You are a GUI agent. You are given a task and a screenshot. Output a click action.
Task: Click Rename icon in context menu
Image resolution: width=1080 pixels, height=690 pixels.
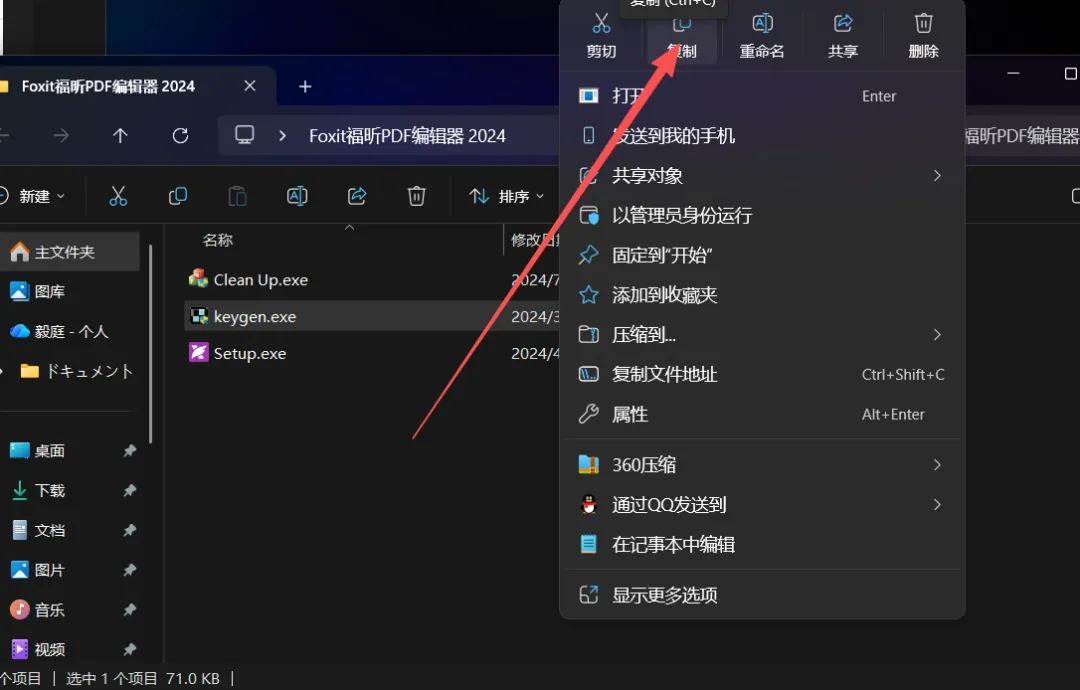coord(762,23)
